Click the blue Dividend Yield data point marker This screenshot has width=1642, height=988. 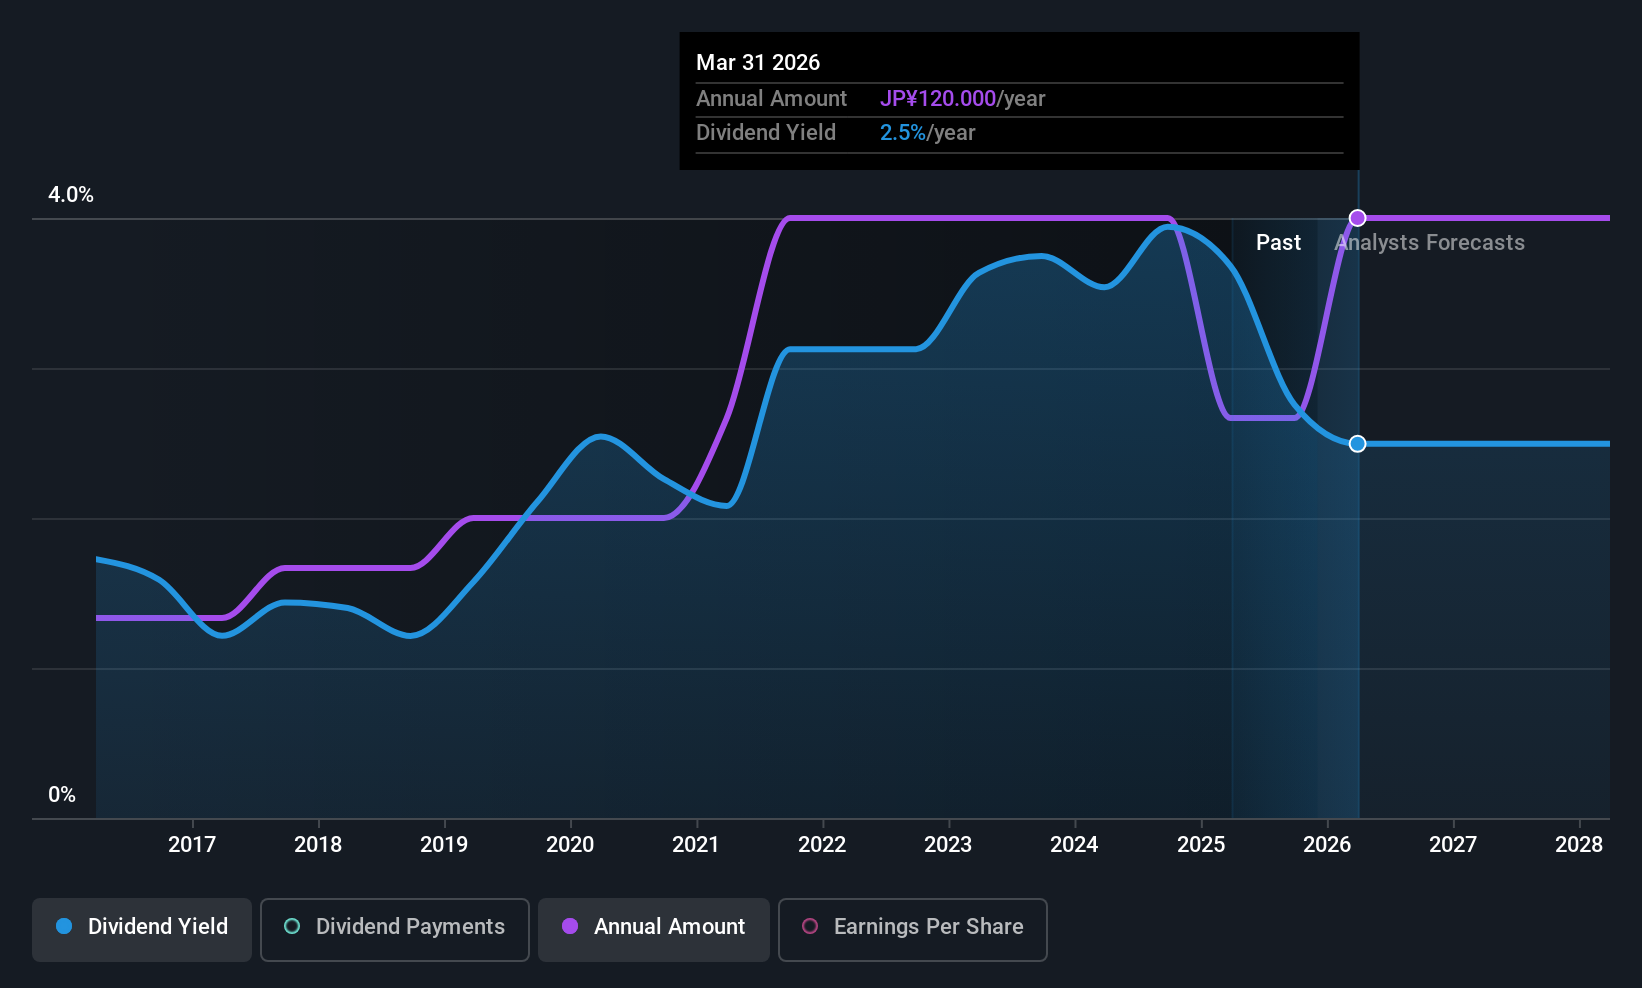[1357, 444]
